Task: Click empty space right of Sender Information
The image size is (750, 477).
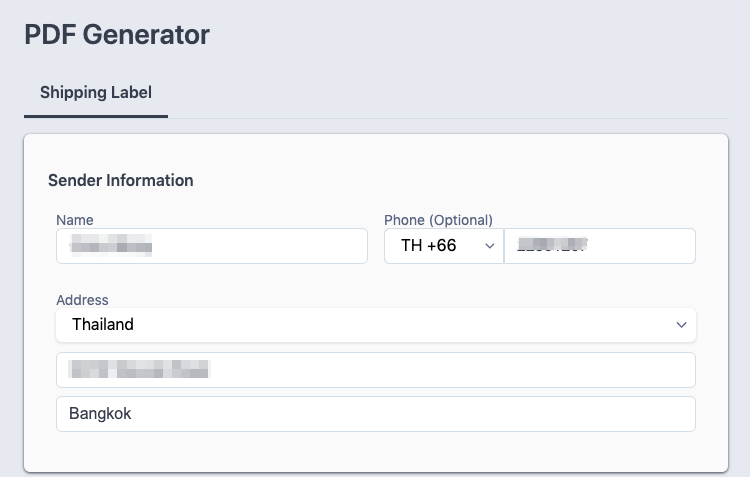Action: [x=450, y=180]
